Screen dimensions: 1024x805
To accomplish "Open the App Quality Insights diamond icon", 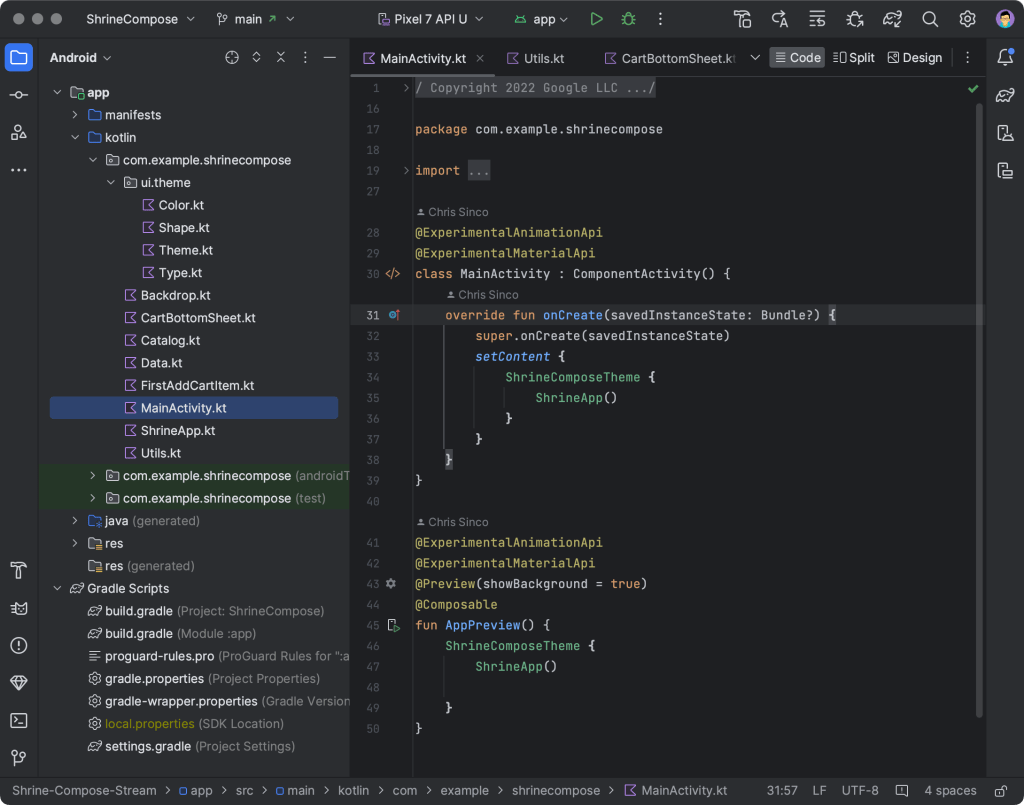I will pos(19,683).
